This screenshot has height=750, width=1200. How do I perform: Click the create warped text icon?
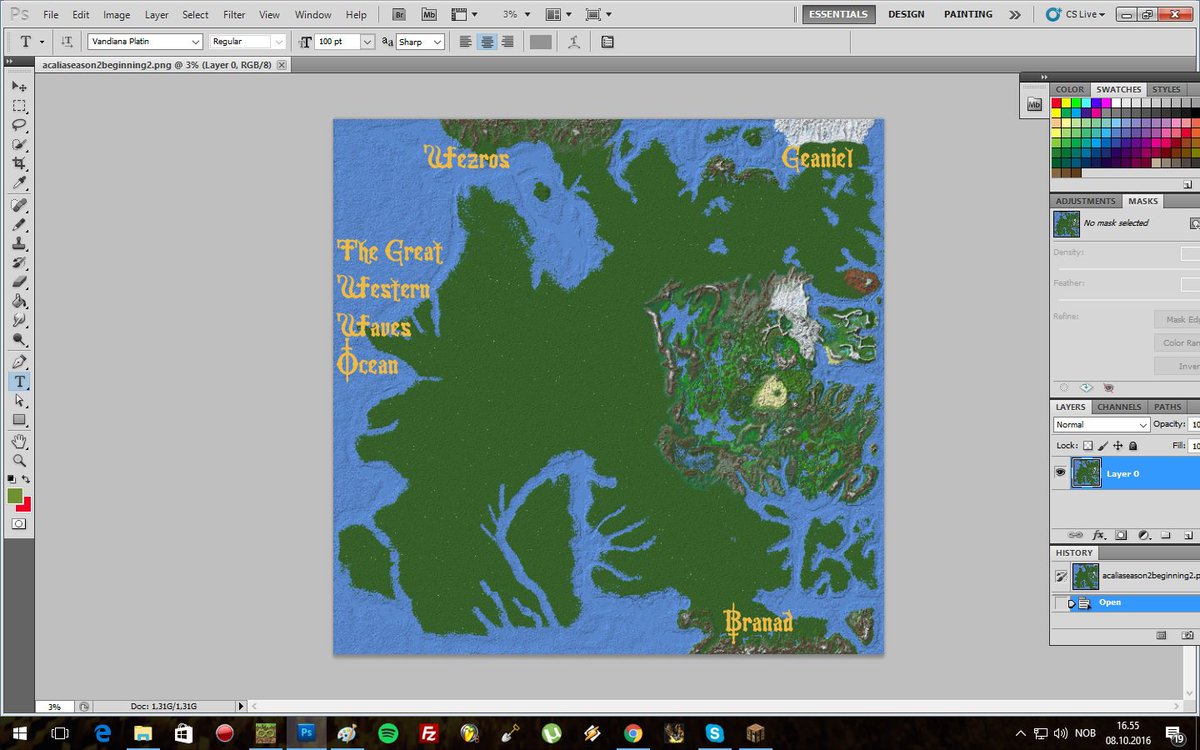[574, 42]
